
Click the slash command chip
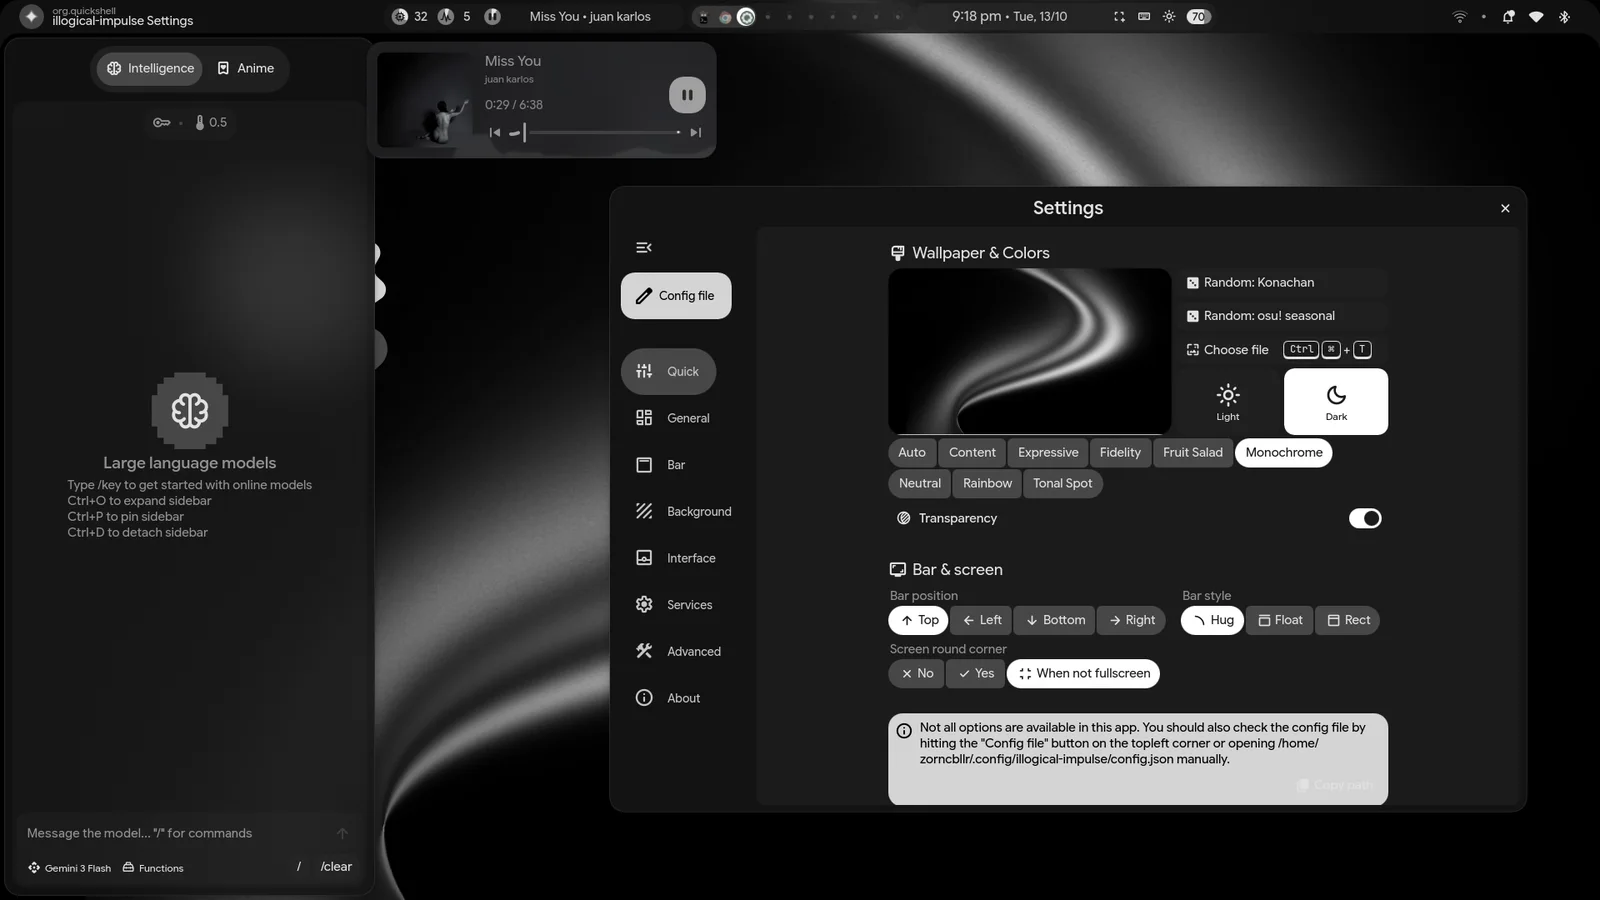tap(298, 867)
